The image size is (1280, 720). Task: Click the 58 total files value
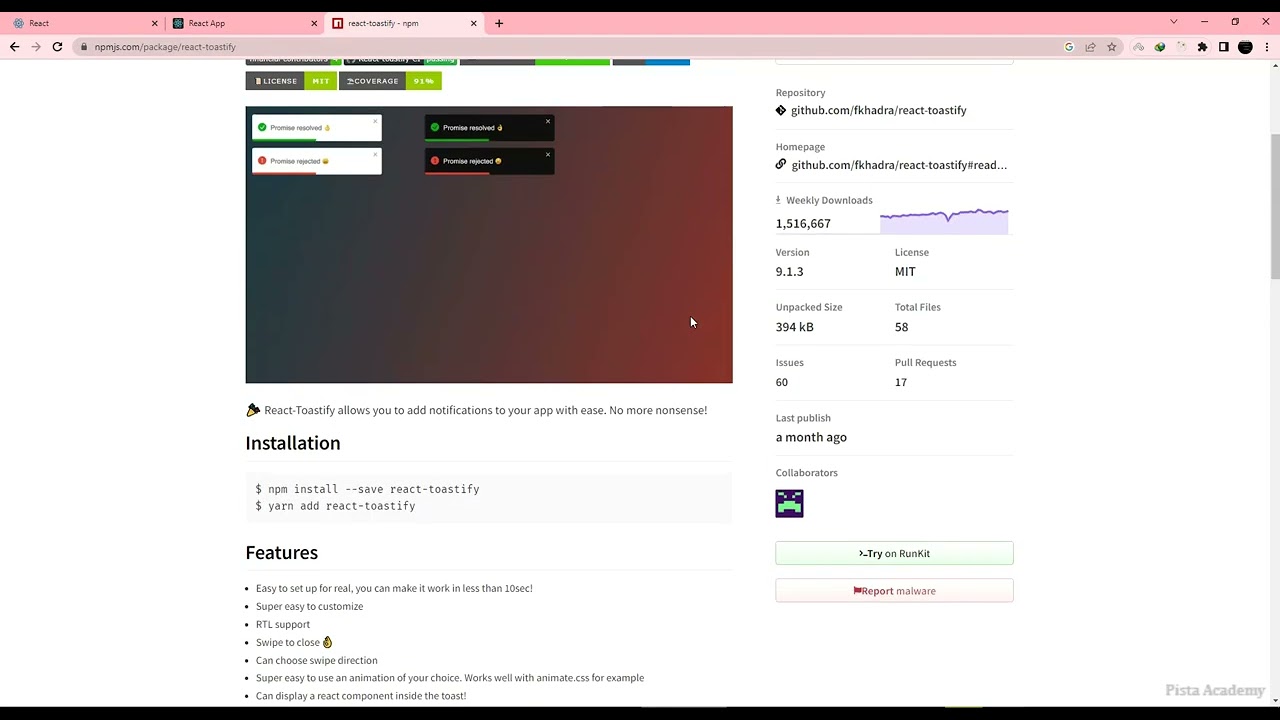[x=901, y=327]
